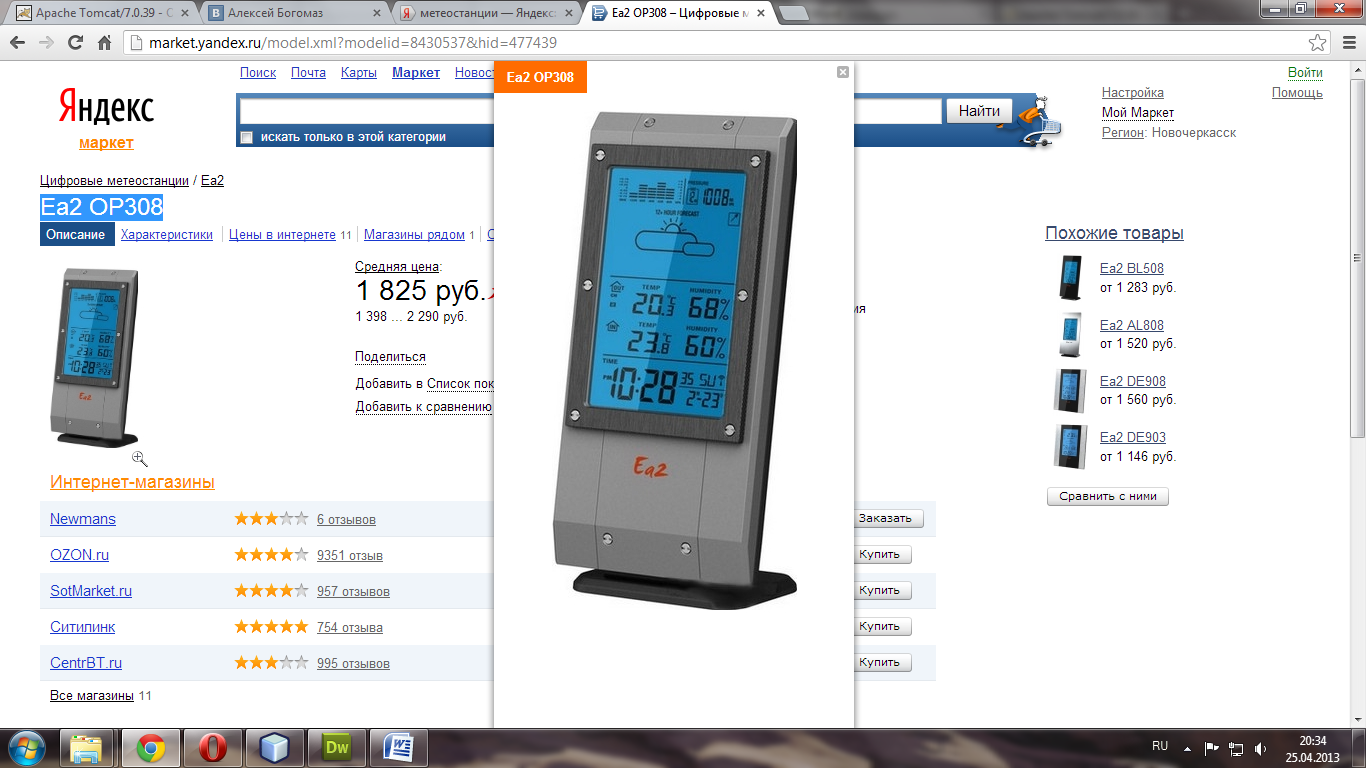Launch Opera from the taskbar
Image resolution: width=1366 pixels, height=768 pixels.
click(x=212, y=747)
